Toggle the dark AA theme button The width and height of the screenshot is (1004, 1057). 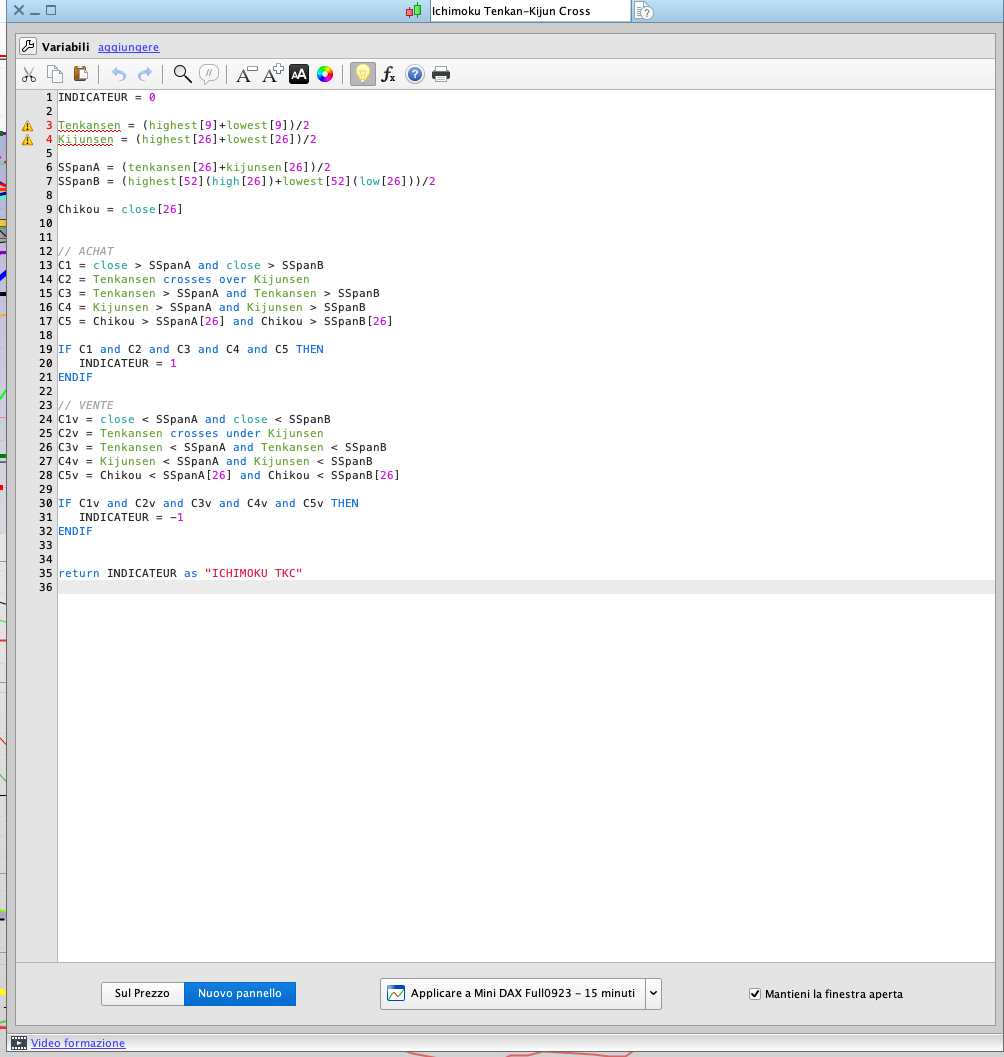pos(299,74)
